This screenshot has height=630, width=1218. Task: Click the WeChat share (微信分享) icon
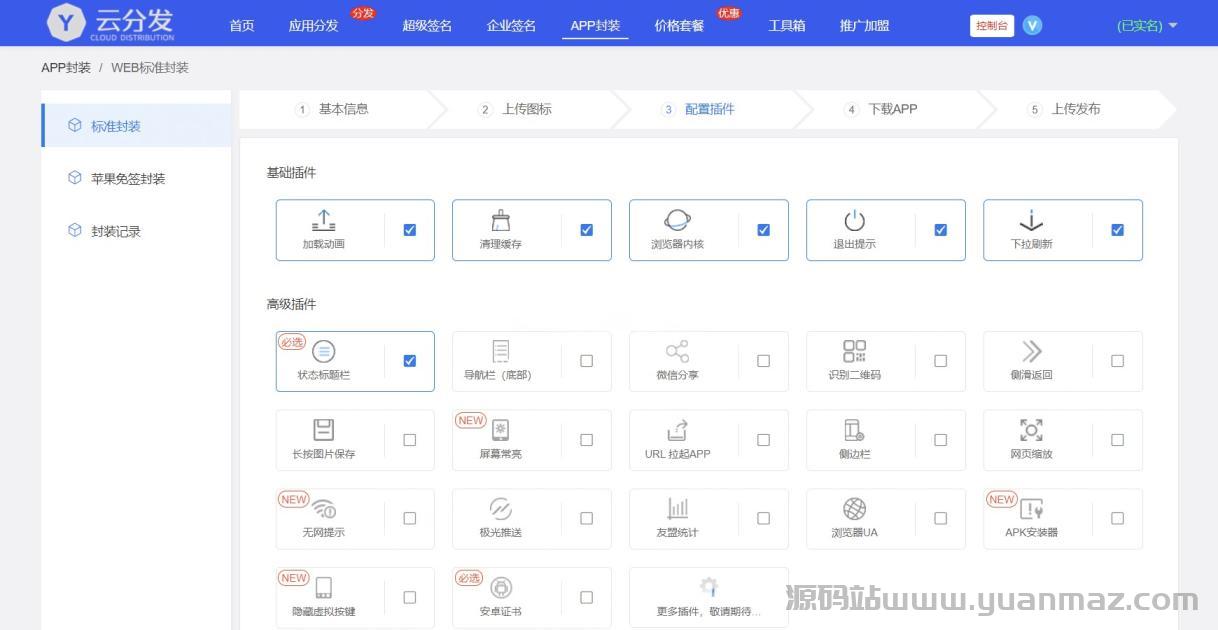[x=677, y=351]
